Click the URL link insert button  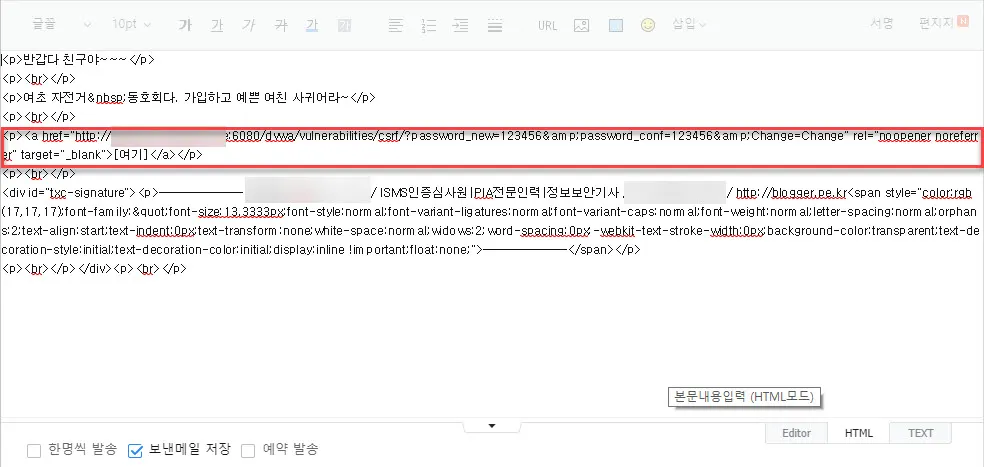(547, 24)
